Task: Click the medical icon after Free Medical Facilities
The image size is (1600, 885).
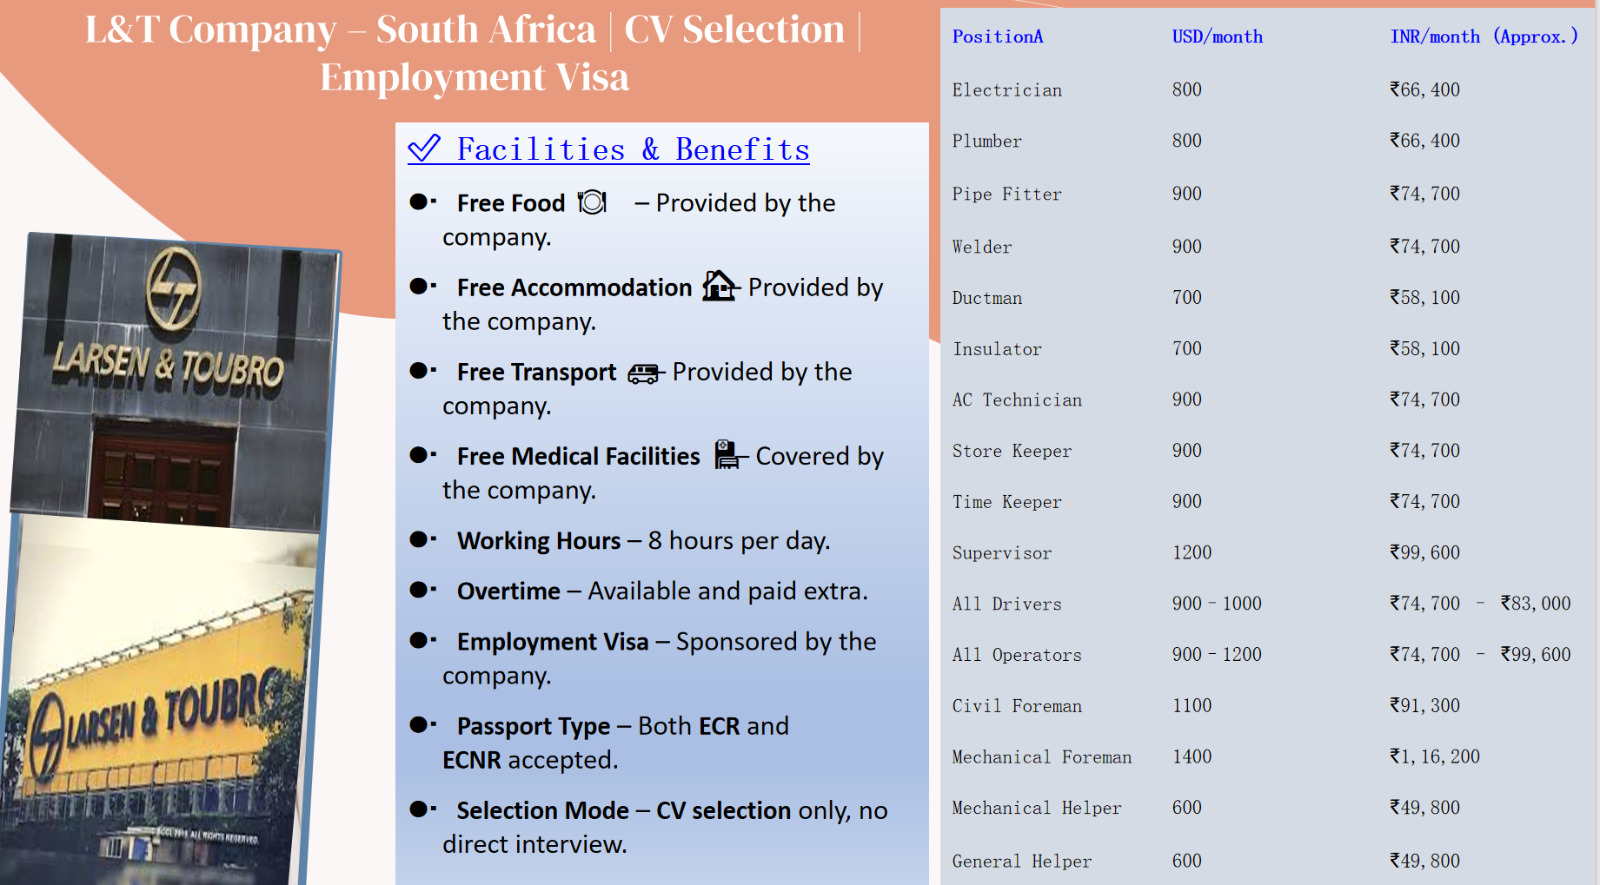Action: (x=729, y=455)
